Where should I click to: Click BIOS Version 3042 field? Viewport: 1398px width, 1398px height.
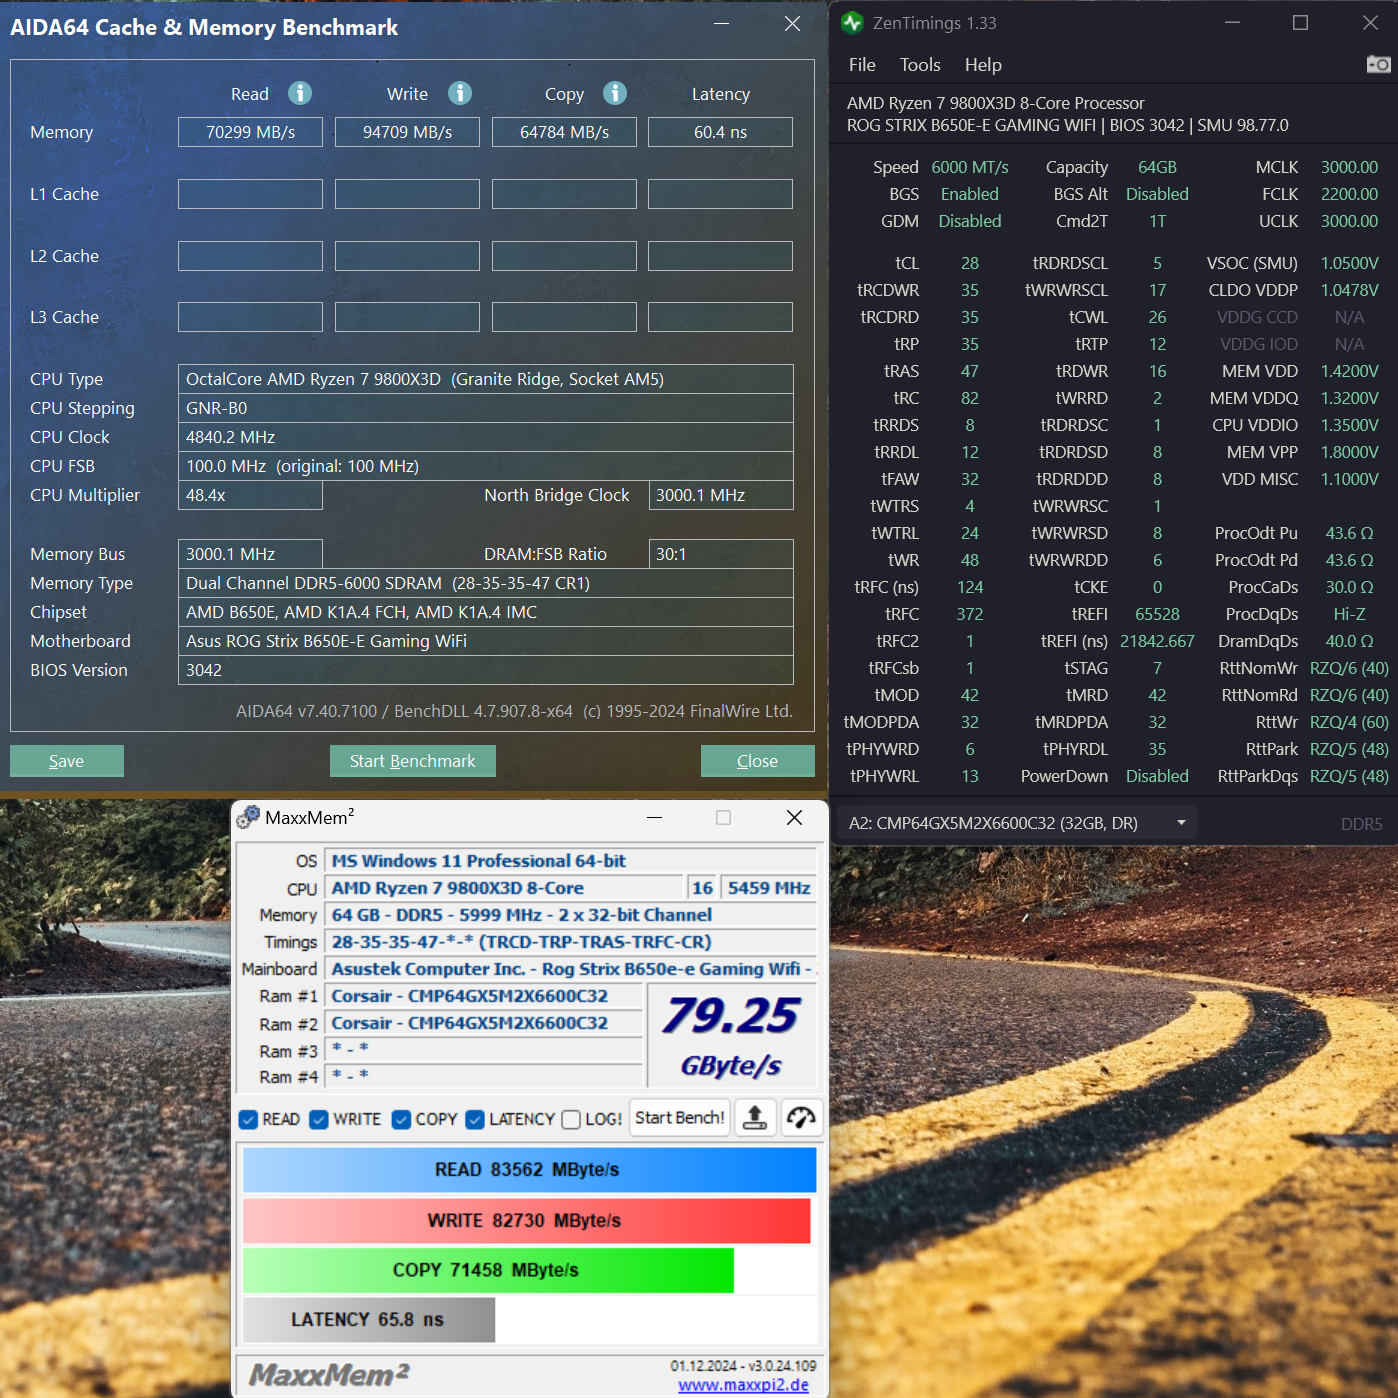coord(486,670)
